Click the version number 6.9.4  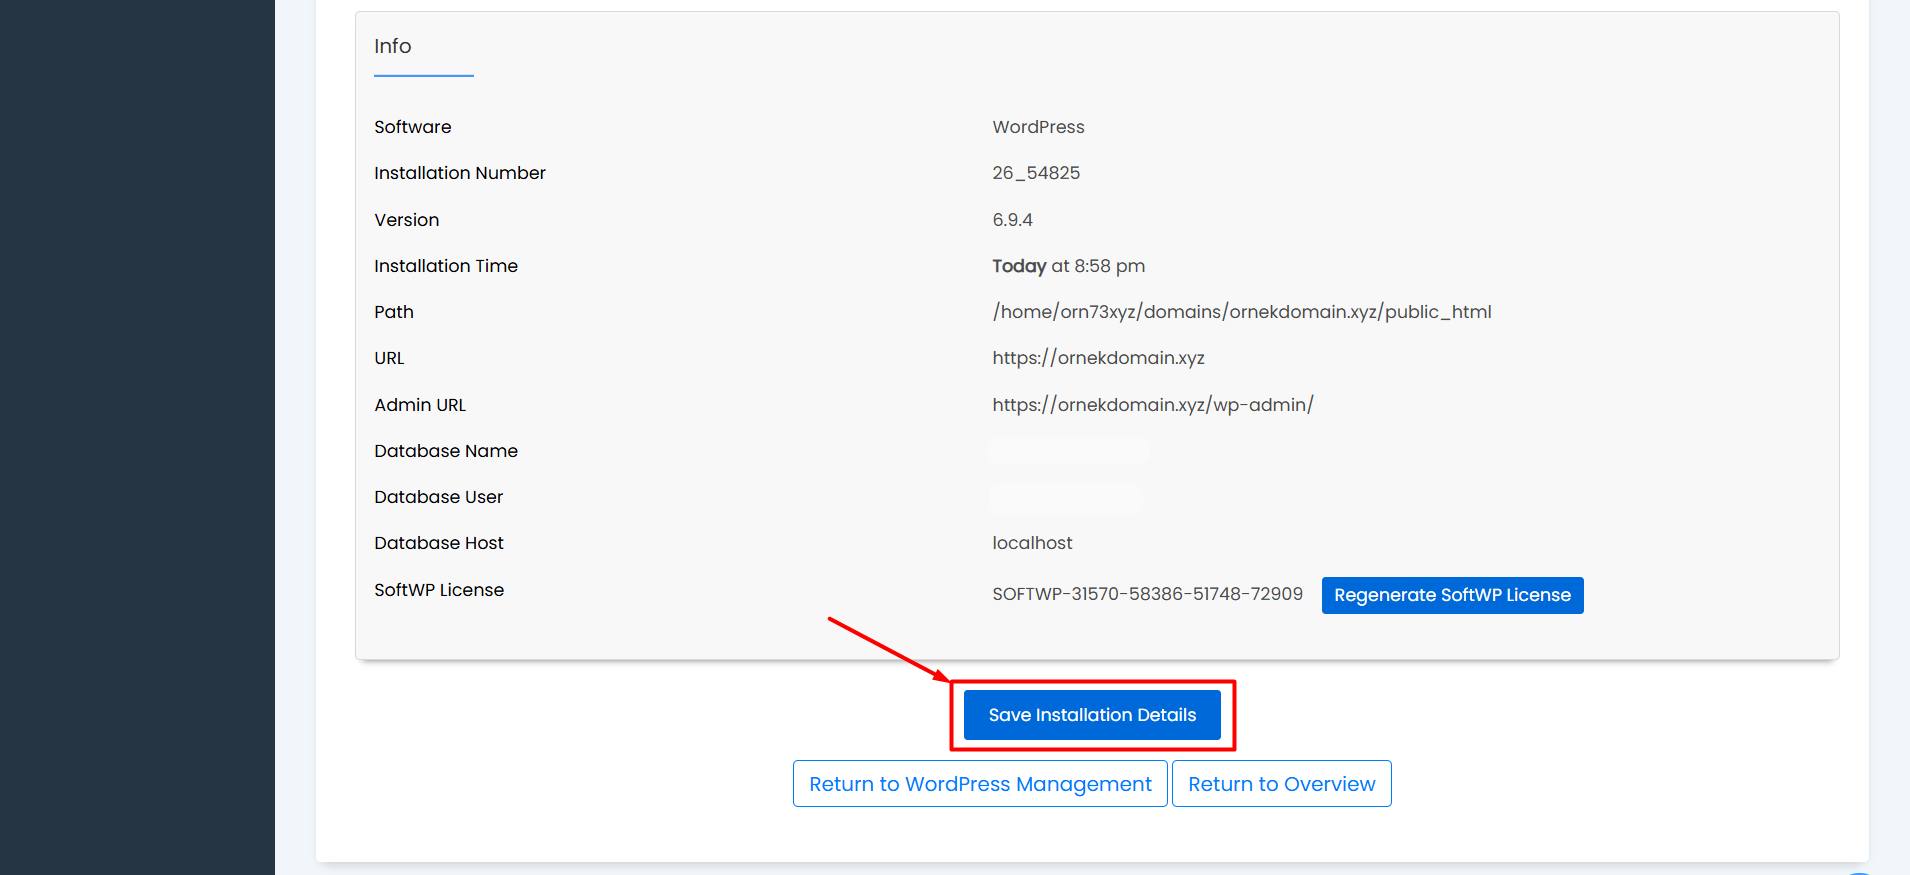pyautogui.click(x=1012, y=220)
